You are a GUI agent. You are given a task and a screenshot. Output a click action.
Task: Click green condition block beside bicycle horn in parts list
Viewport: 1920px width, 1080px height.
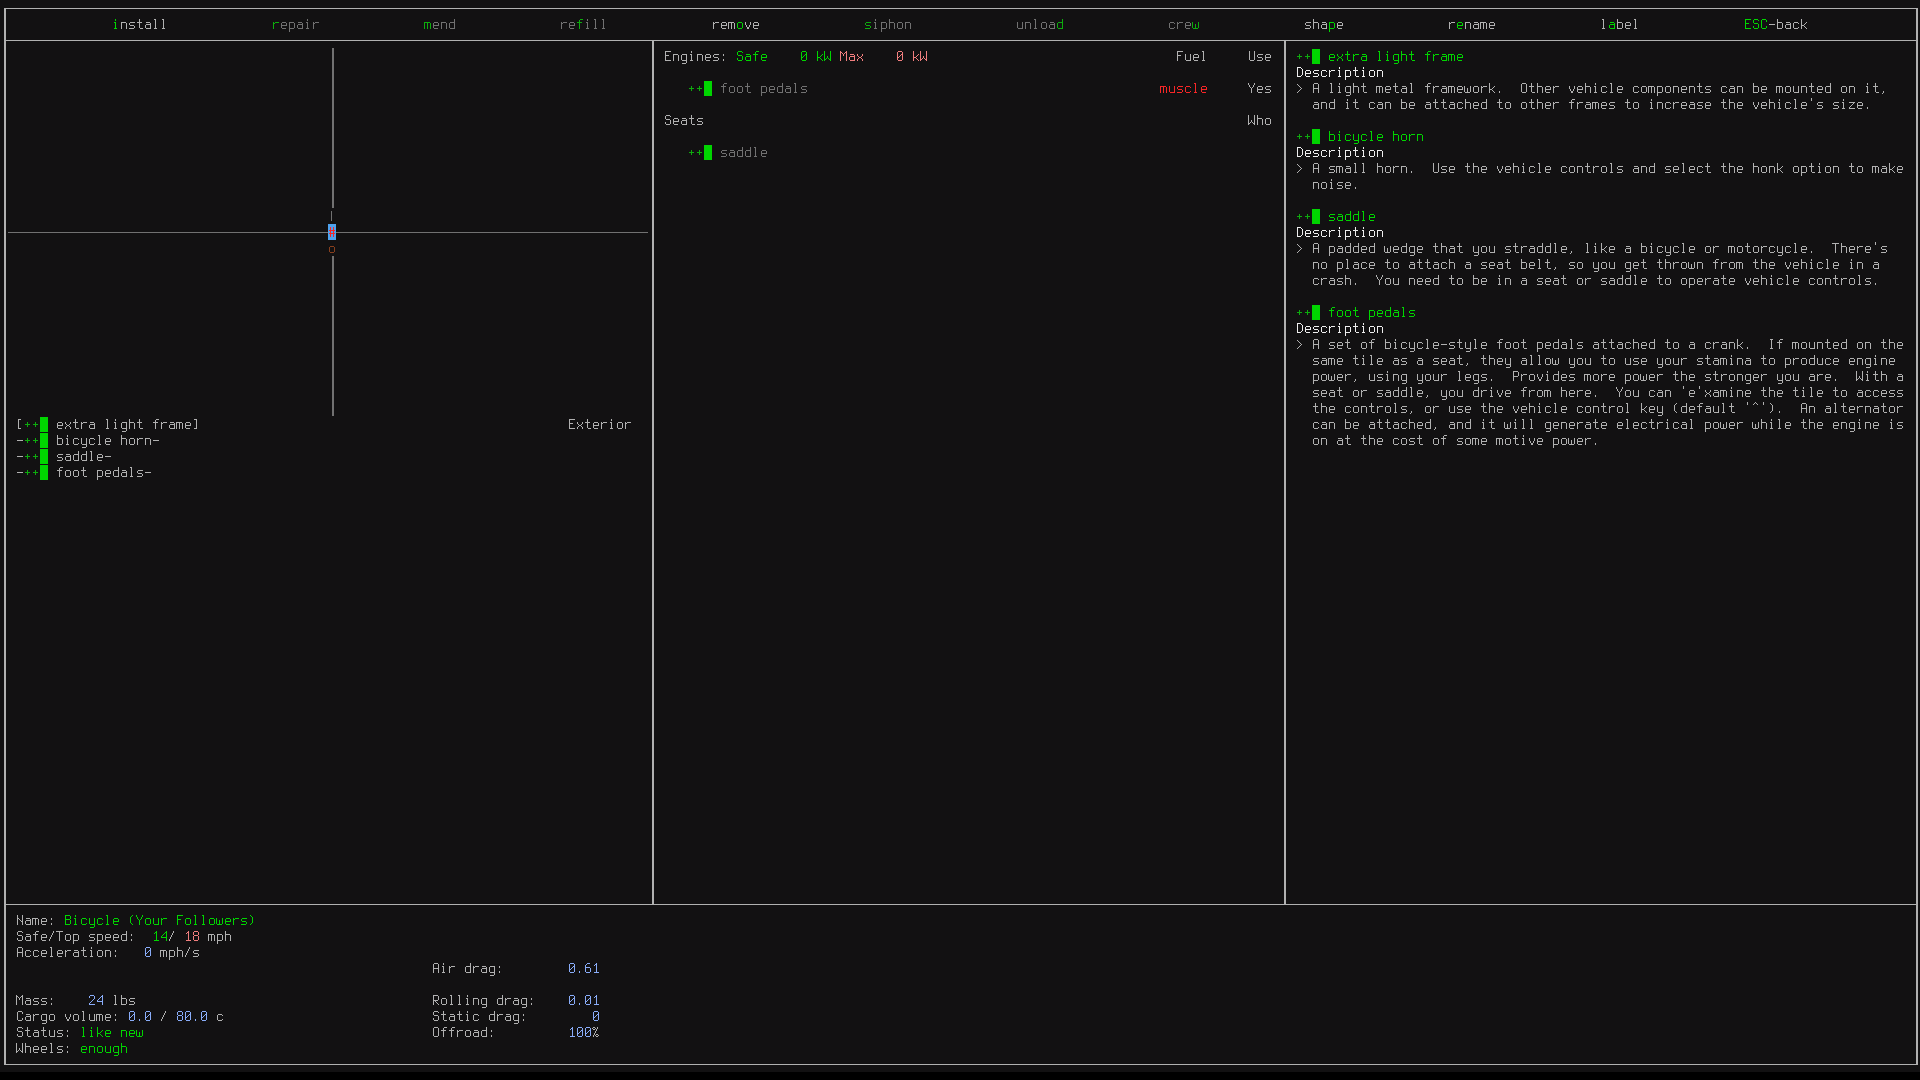click(x=44, y=441)
